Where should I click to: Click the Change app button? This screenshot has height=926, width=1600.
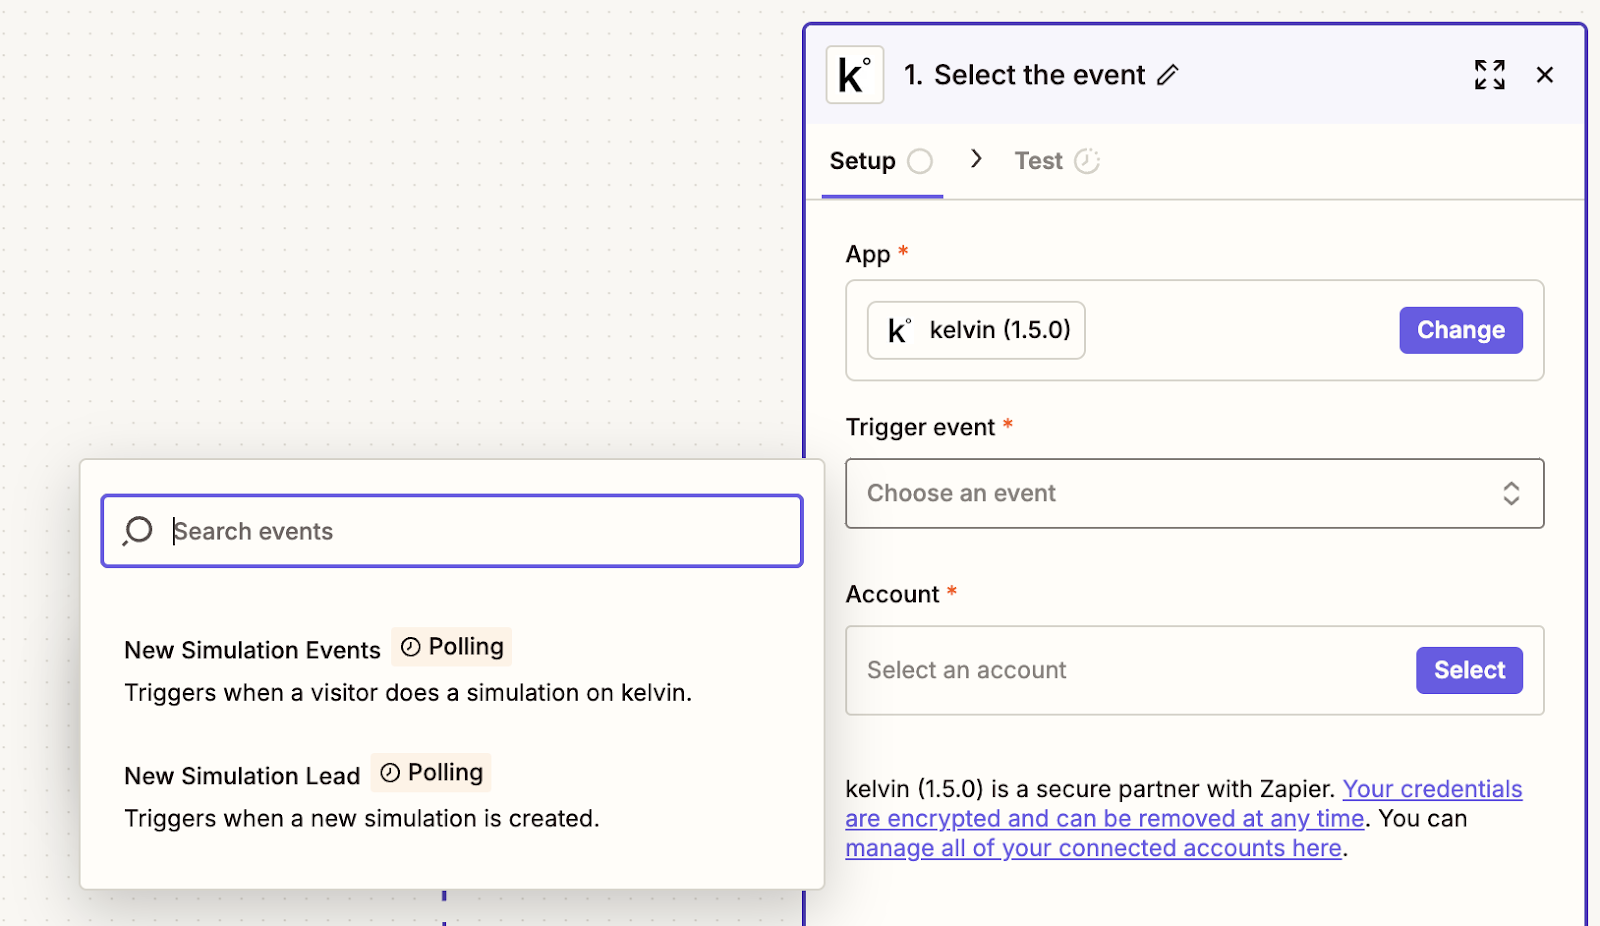point(1460,330)
